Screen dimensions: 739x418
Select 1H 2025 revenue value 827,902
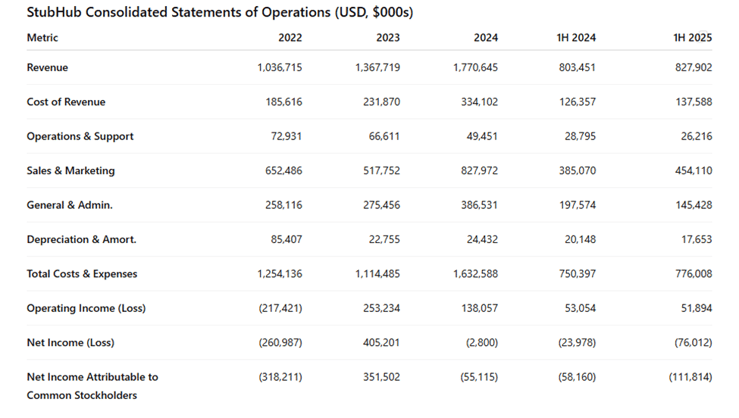(x=693, y=67)
